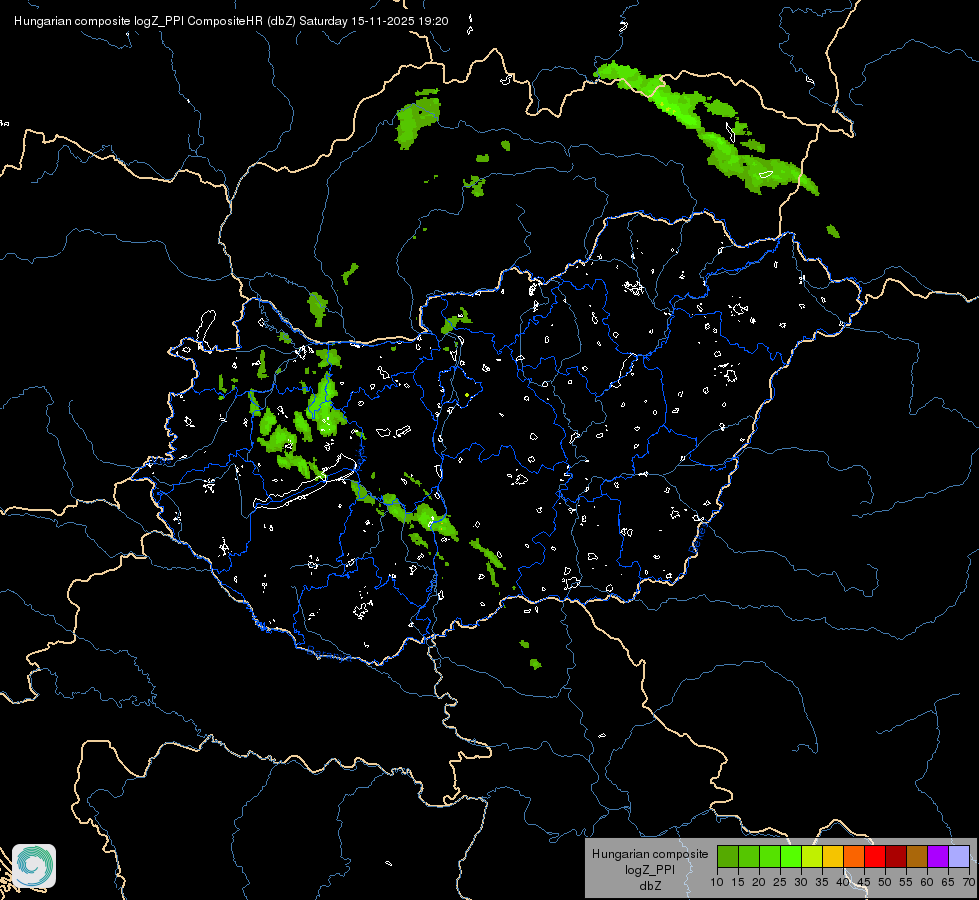Click the 10–15 dBZ dark green swatch
This screenshot has width=979, height=900.
pos(728,856)
